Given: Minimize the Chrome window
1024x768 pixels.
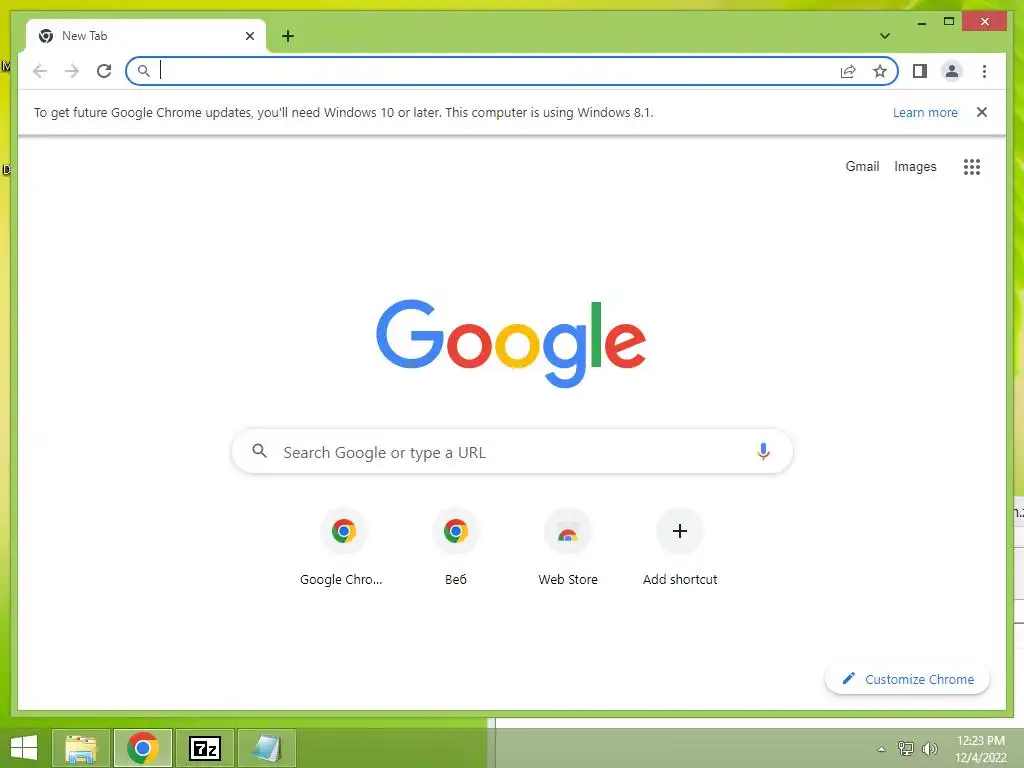Looking at the screenshot, I should pos(921,22).
